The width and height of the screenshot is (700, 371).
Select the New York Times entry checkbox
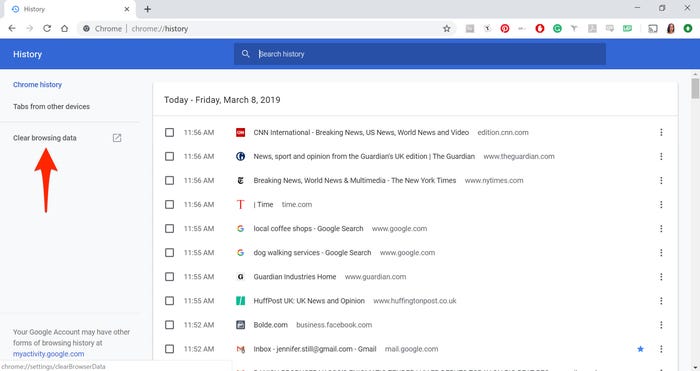click(170, 181)
